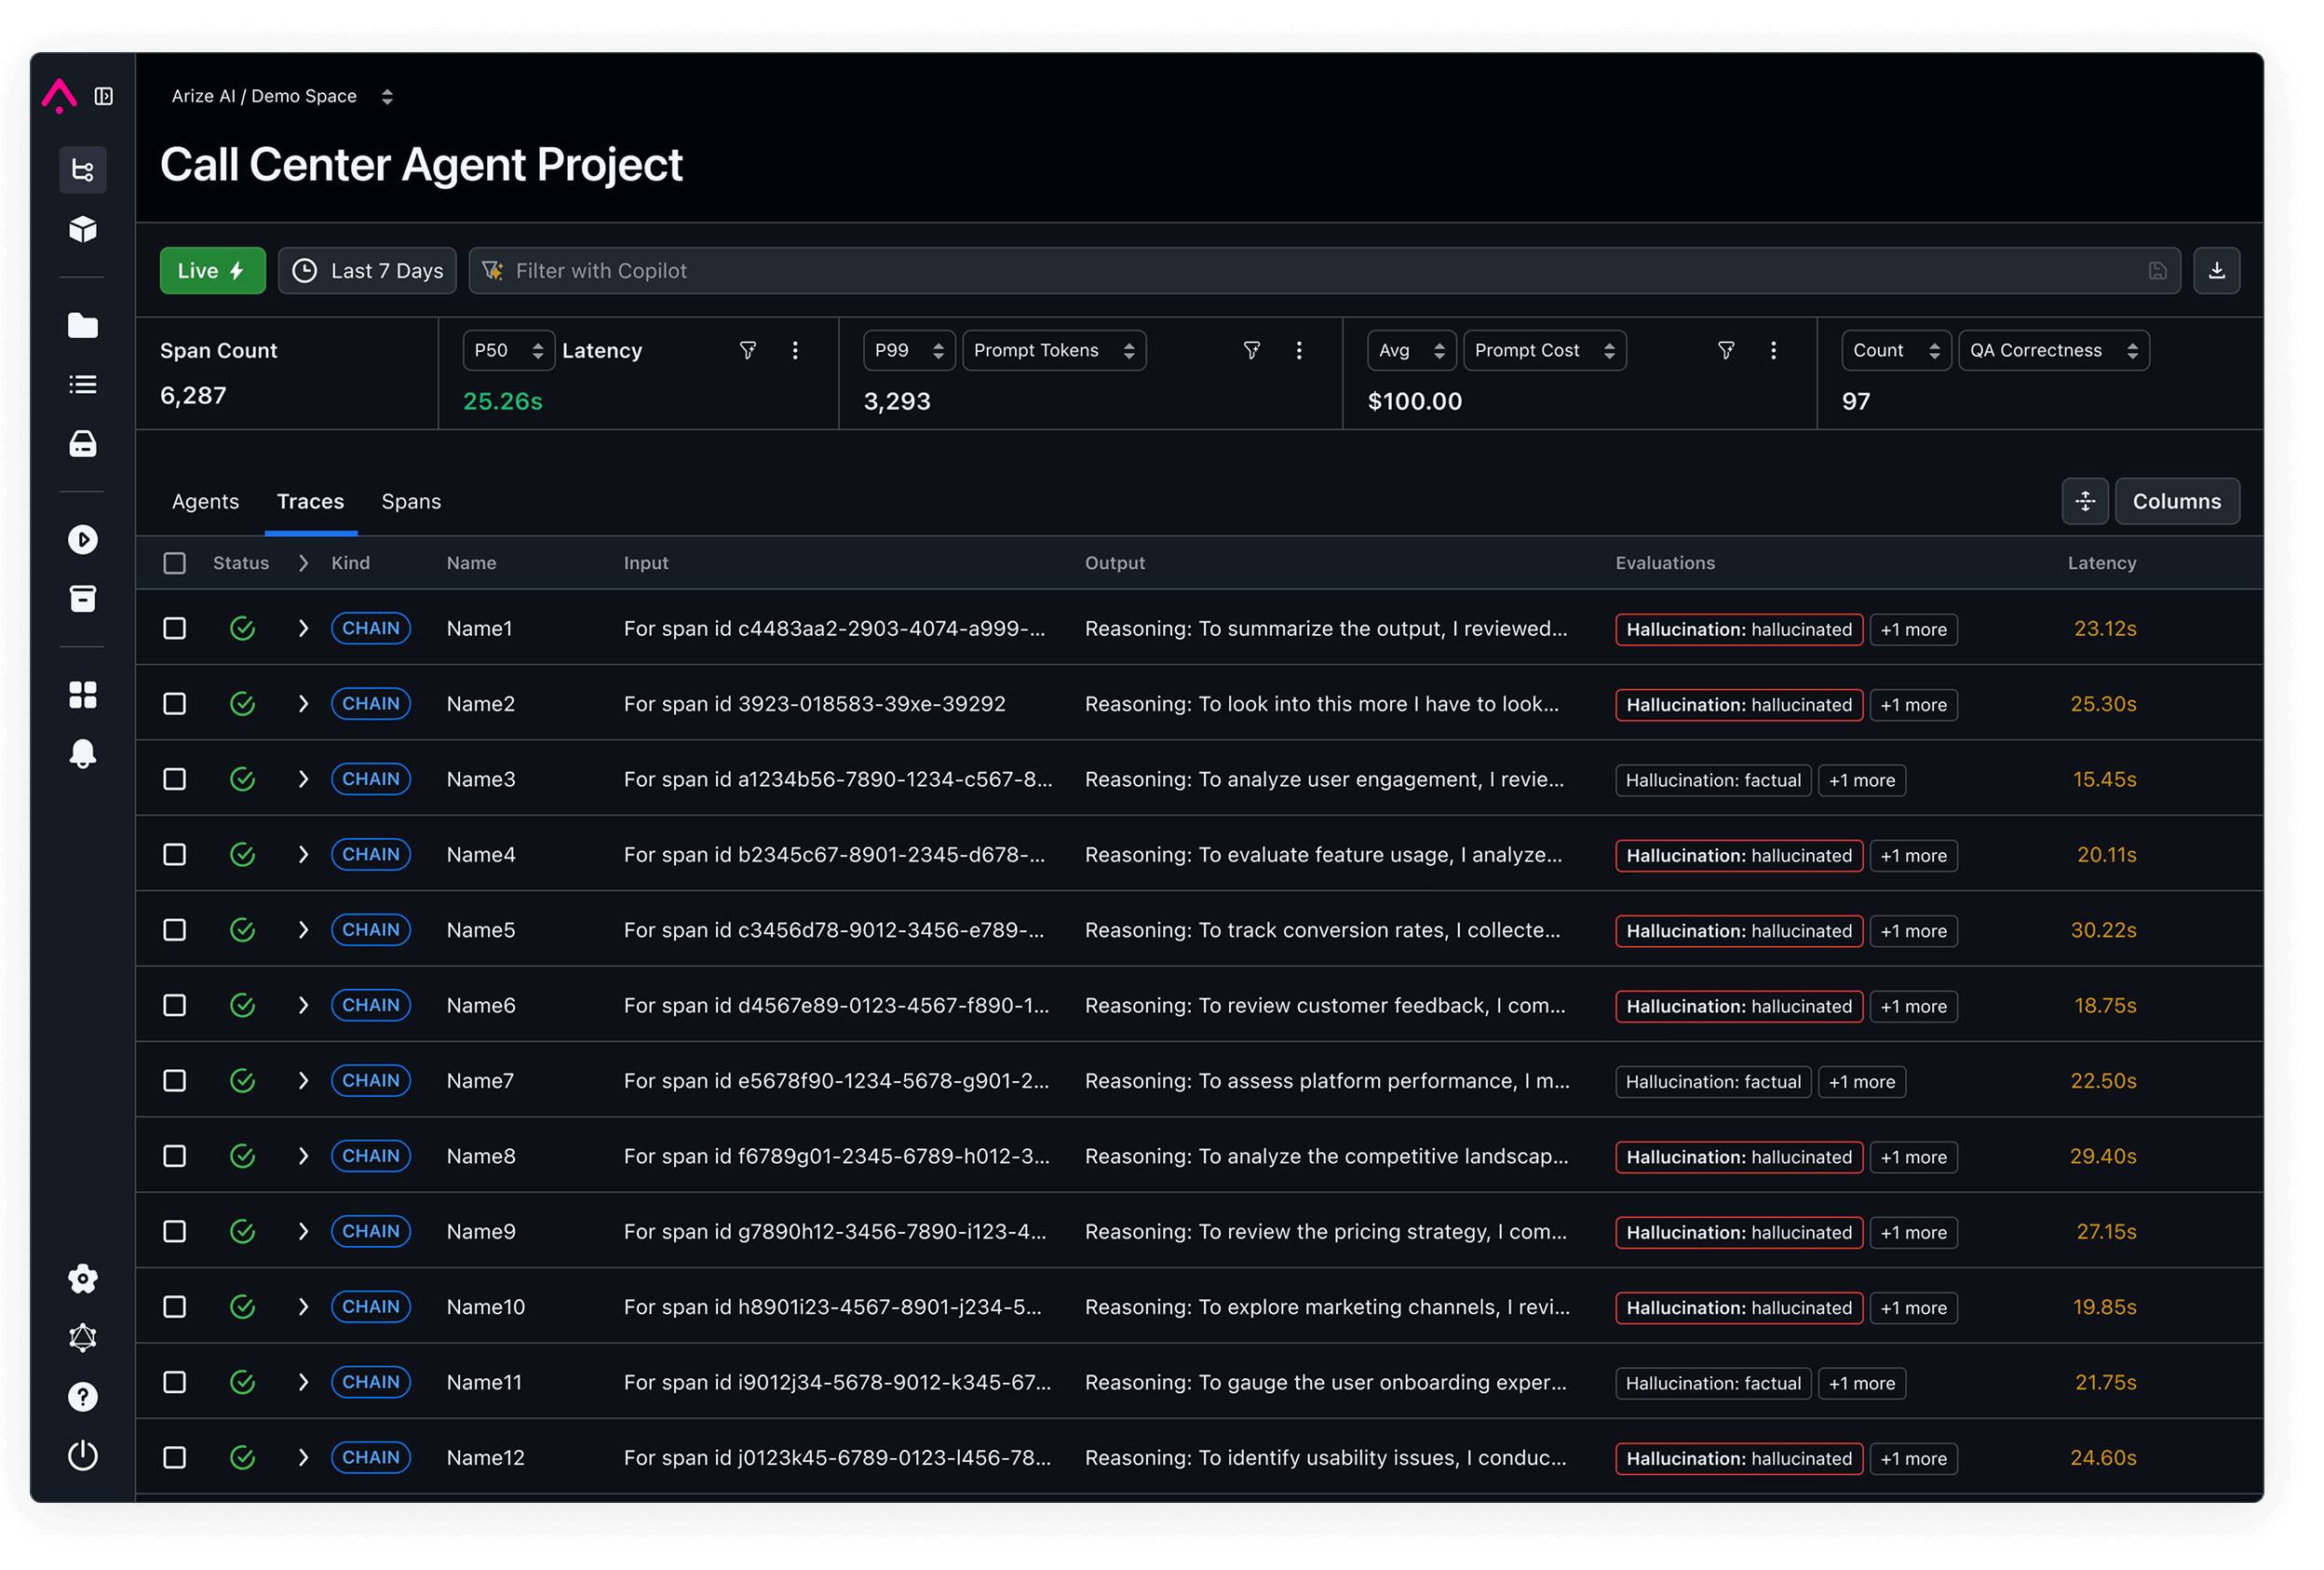
Task: Open the Avg aggregation dropdown
Action: click(x=1412, y=350)
